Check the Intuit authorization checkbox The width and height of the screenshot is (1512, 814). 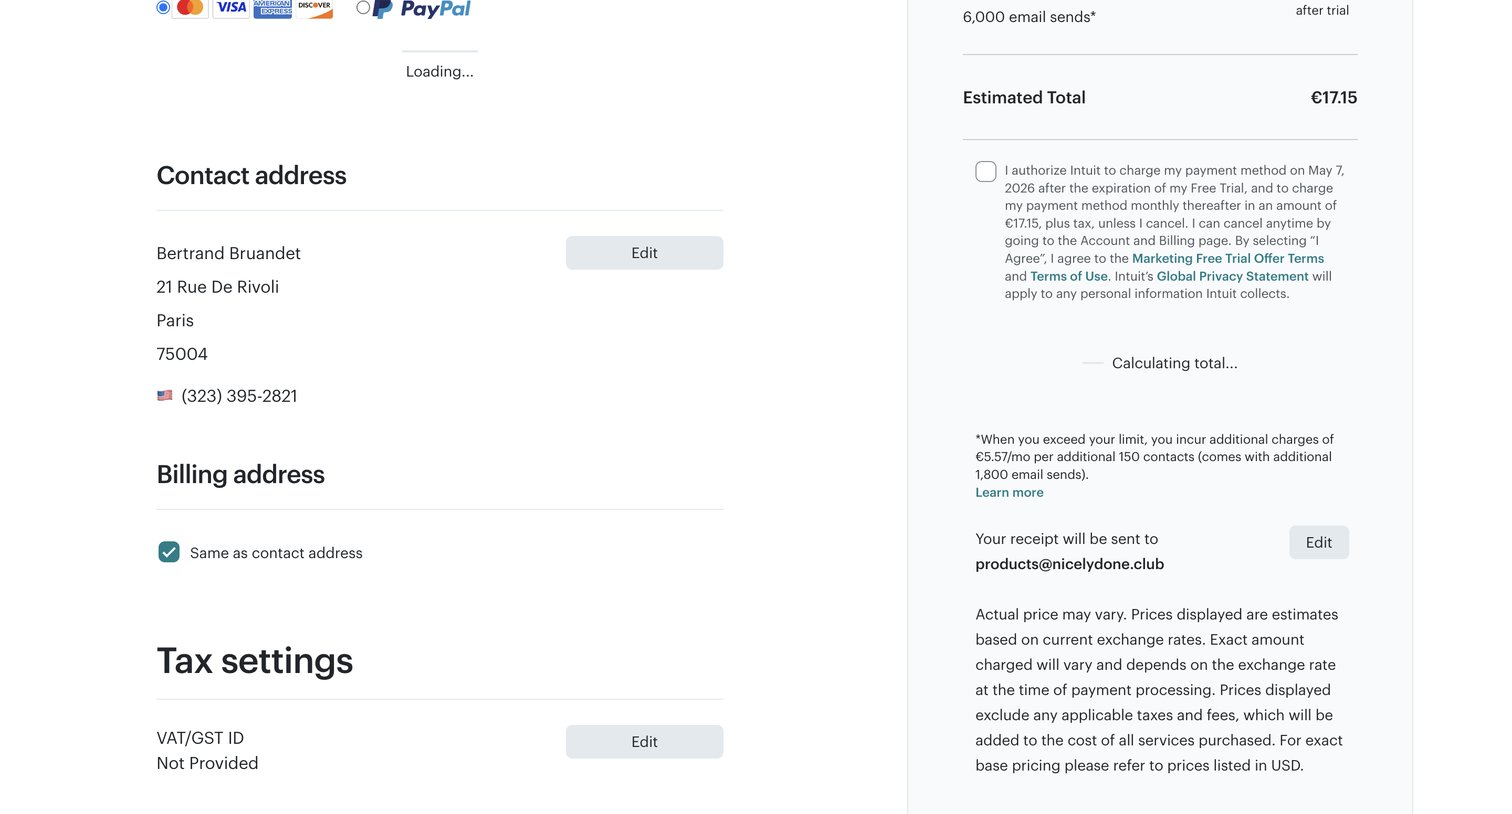(x=986, y=171)
